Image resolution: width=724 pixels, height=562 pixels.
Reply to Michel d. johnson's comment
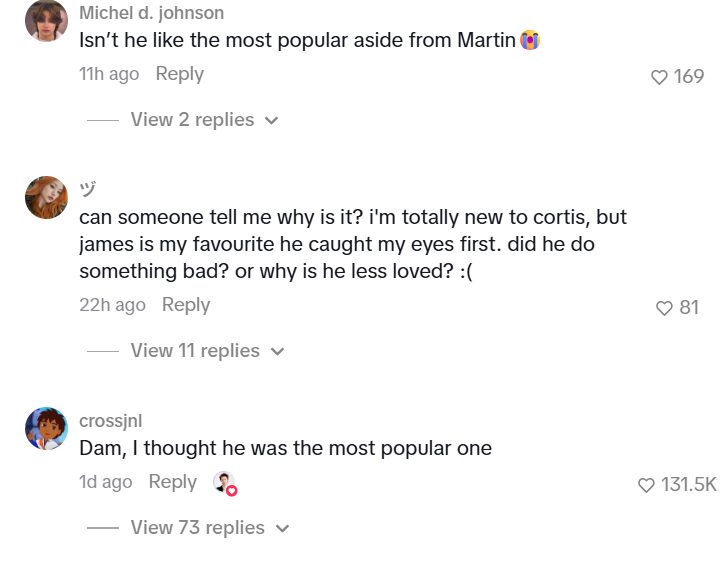tap(180, 74)
